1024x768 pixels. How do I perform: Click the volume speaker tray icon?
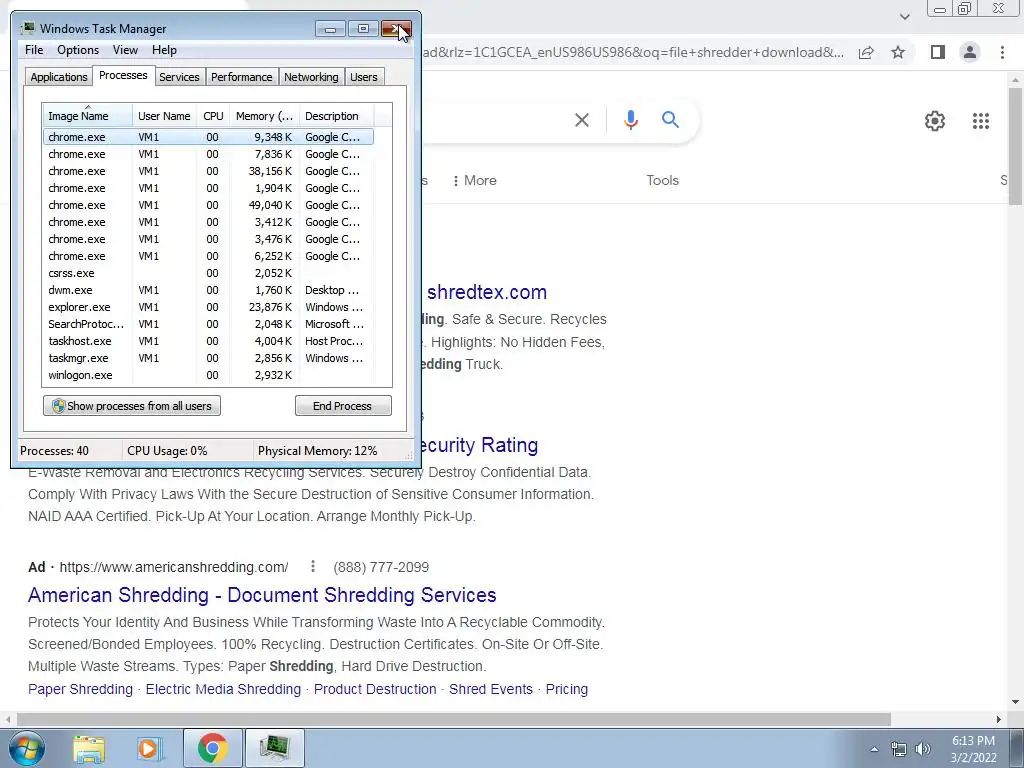(x=922, y=749)
